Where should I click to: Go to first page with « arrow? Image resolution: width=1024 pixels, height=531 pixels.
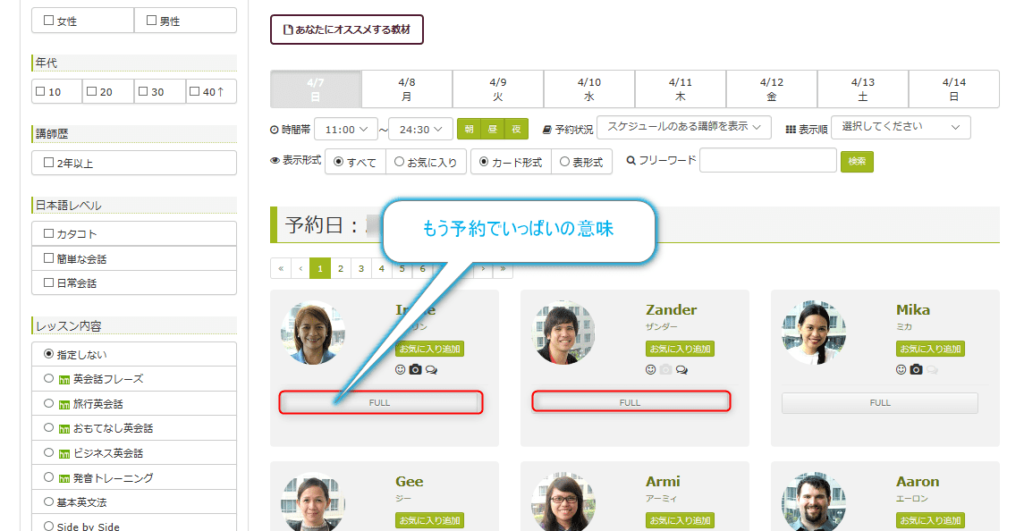pos(281,268)
